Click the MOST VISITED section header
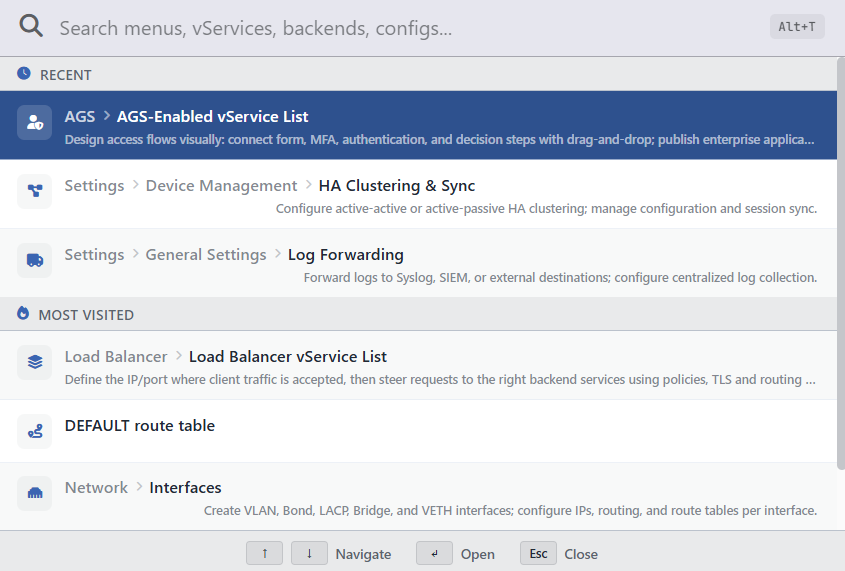This screenshot has width=845, height=571. tap(418, 314)
